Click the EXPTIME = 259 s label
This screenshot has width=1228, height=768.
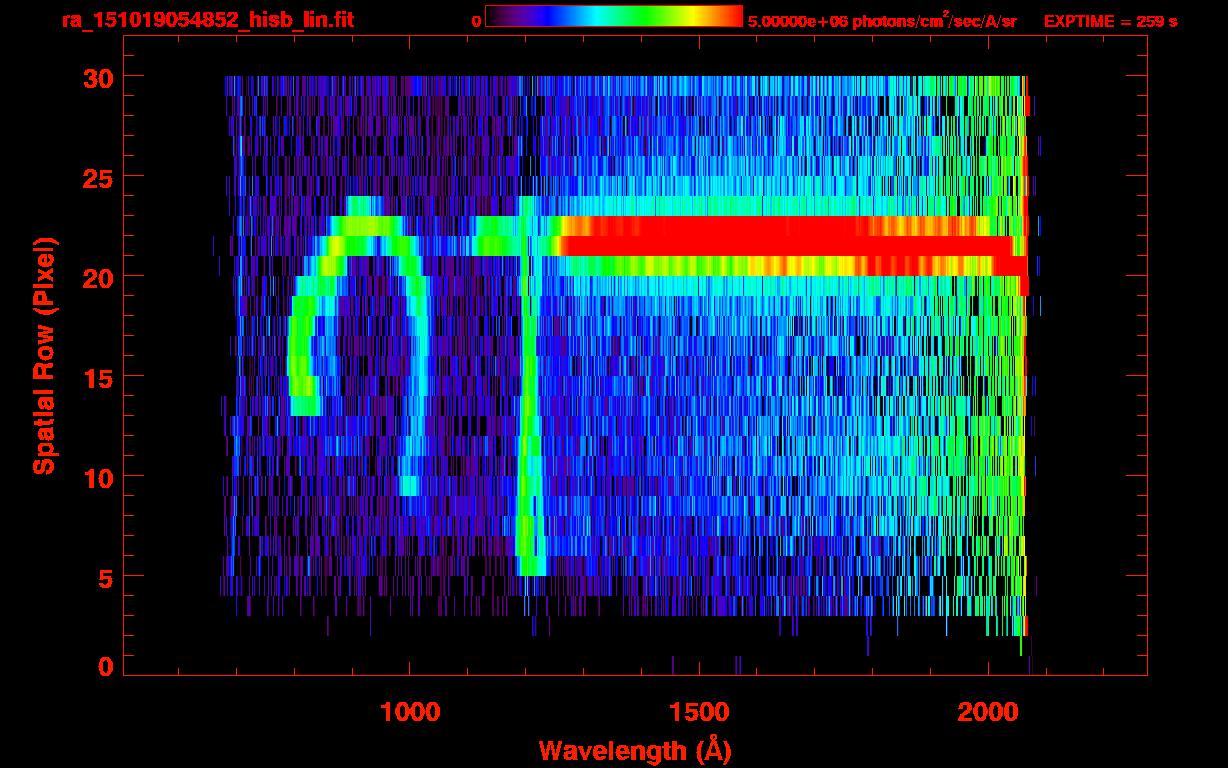(x=1110, y=21)
